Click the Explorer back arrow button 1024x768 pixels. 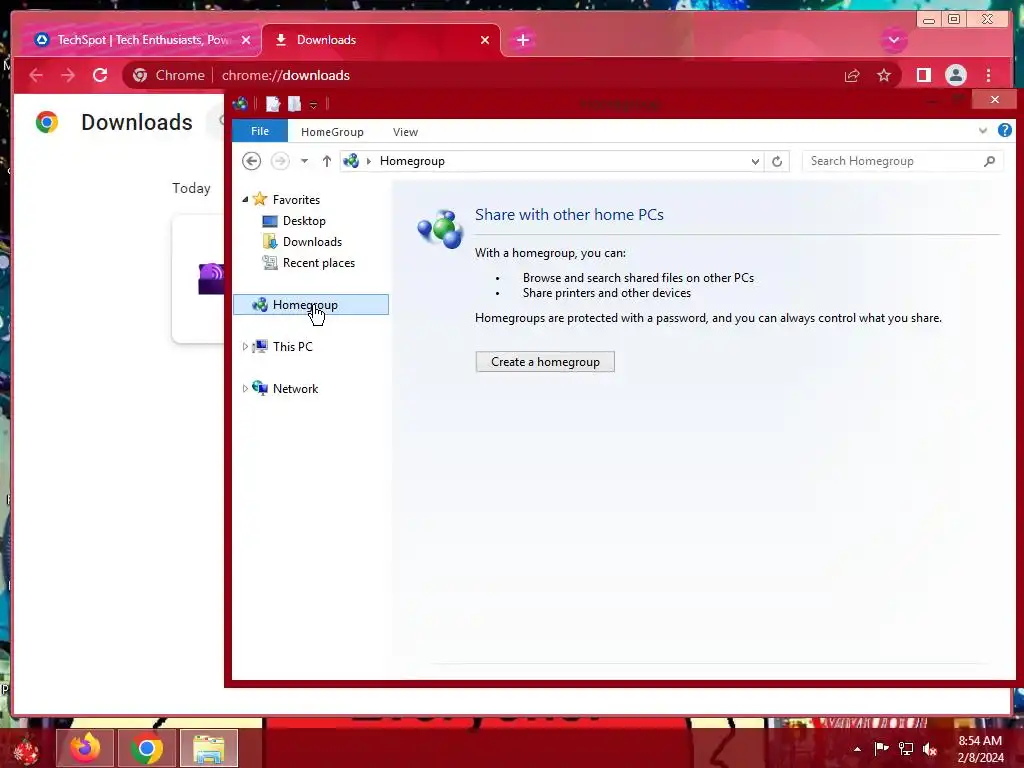click(251, 161)
